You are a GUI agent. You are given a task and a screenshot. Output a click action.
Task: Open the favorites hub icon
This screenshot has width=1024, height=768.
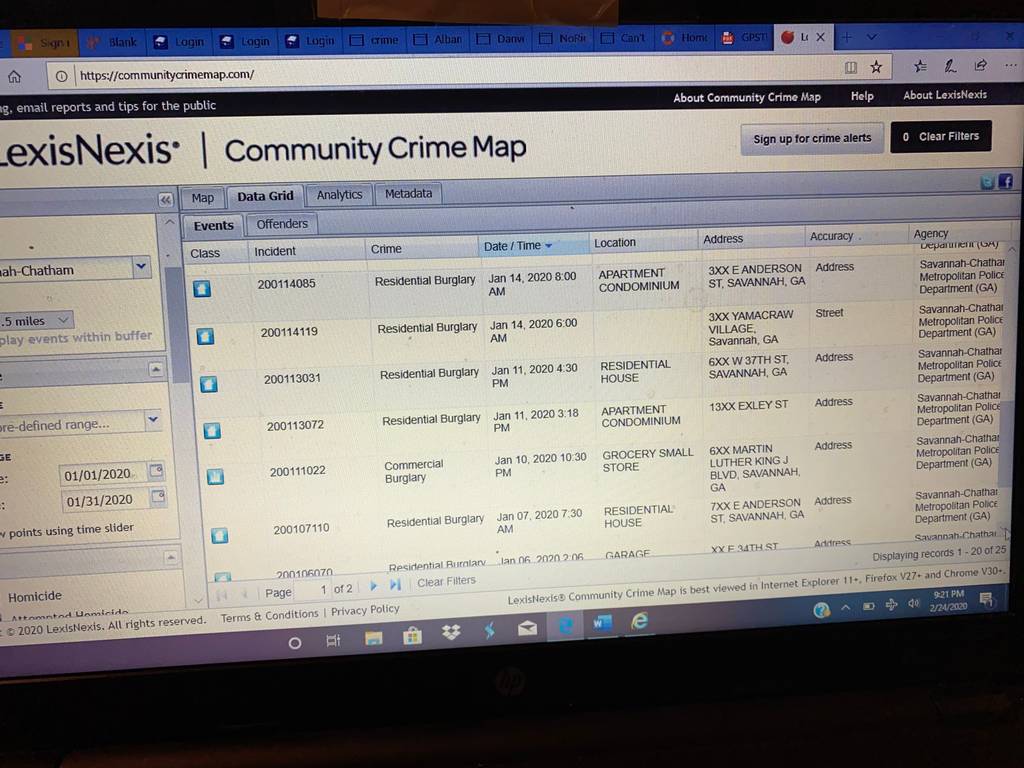(x=920, y=66)
